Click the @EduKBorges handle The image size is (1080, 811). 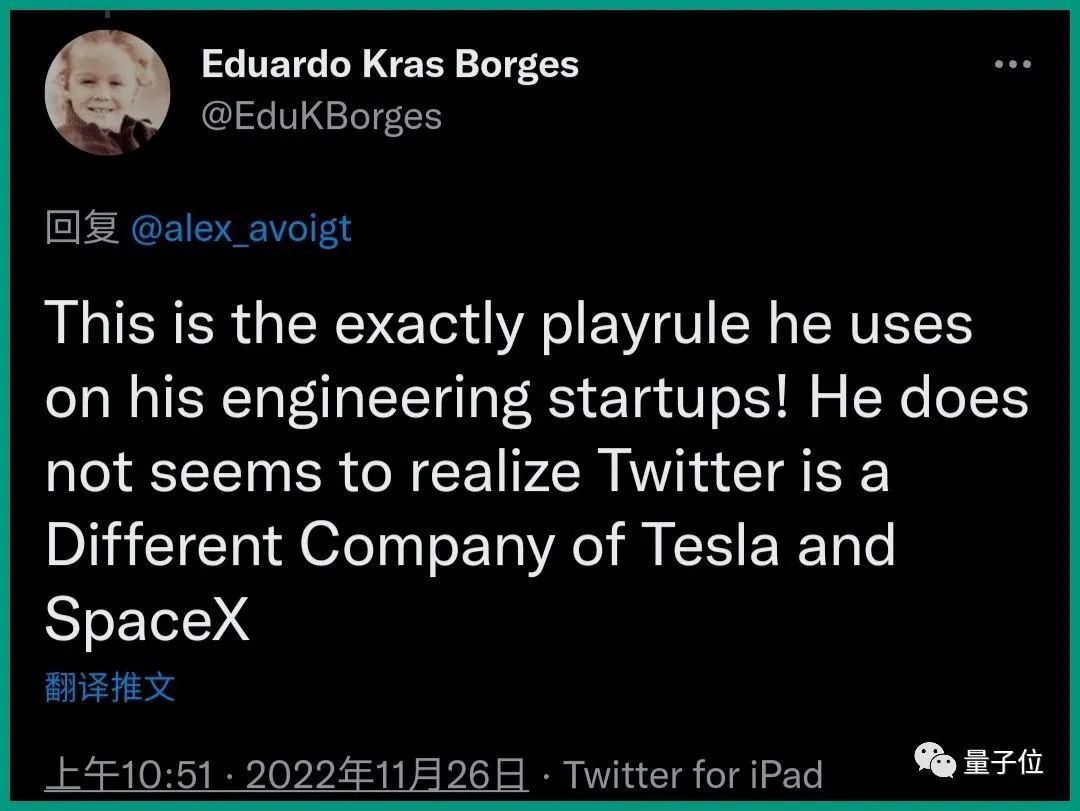pyautogui.click(x=321, y=116)
